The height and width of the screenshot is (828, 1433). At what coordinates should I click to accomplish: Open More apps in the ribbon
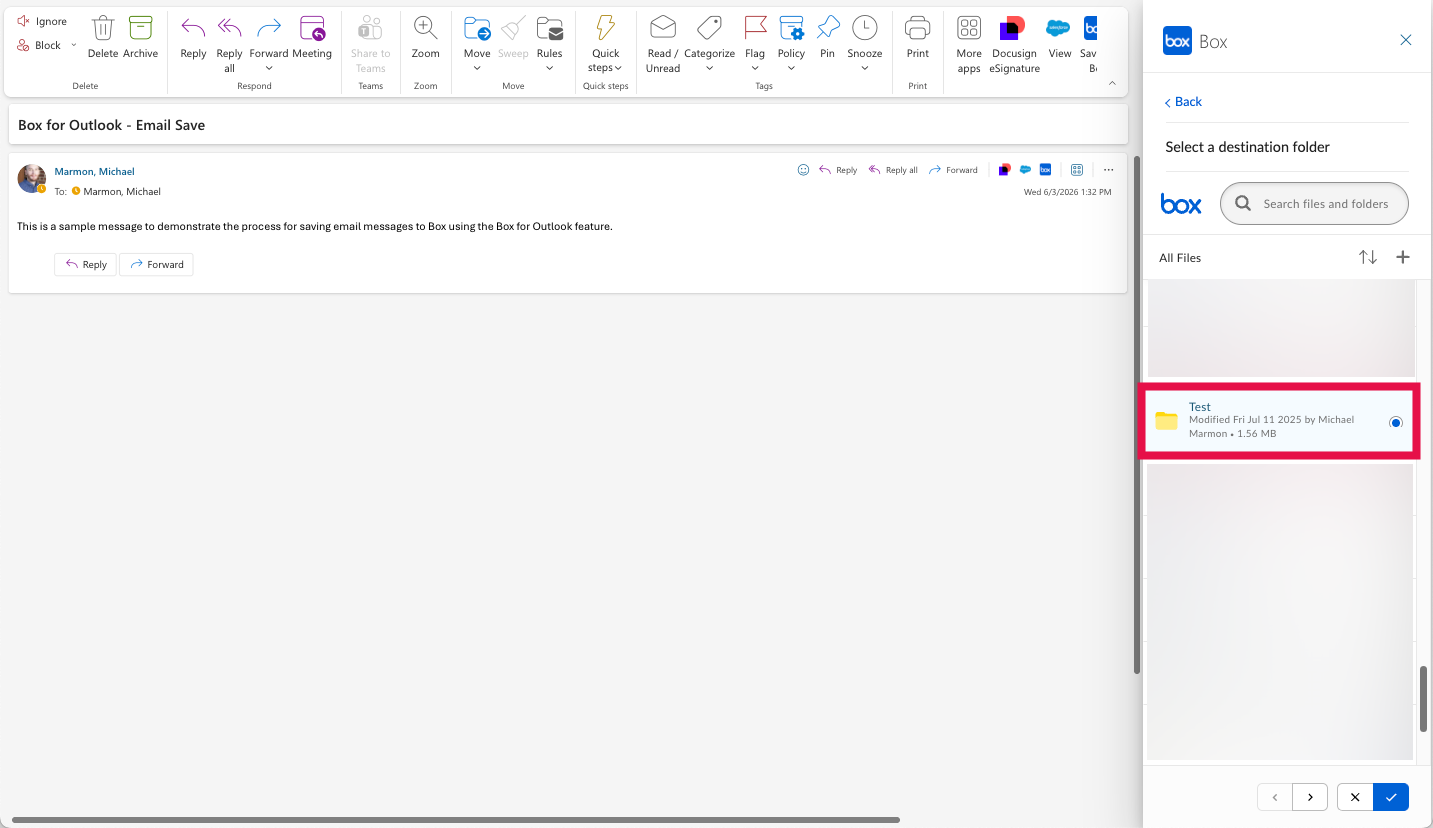pyautogui.click(x=968, y=44)
